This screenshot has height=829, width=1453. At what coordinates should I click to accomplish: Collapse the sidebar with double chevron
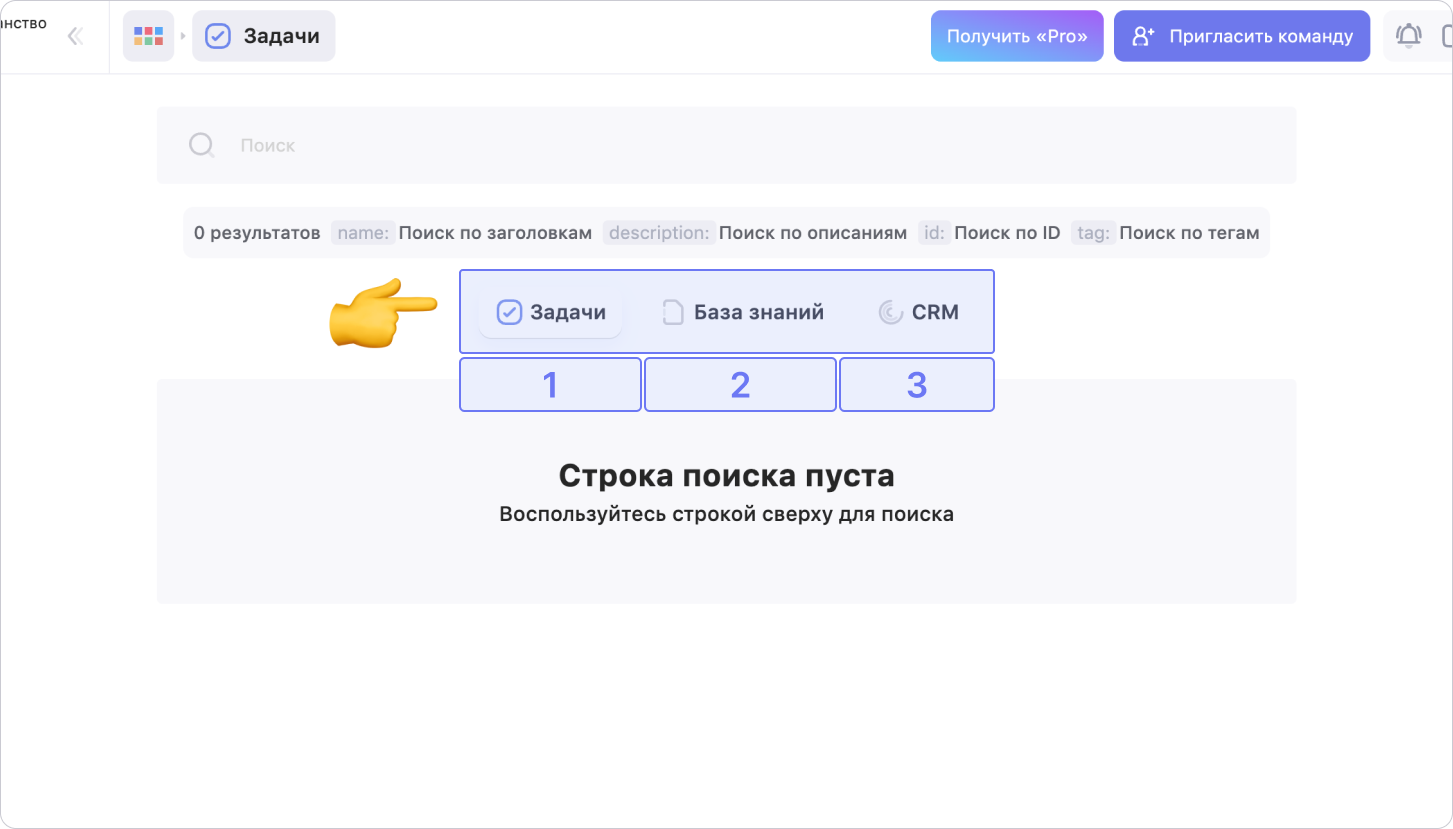pos(74,37)
